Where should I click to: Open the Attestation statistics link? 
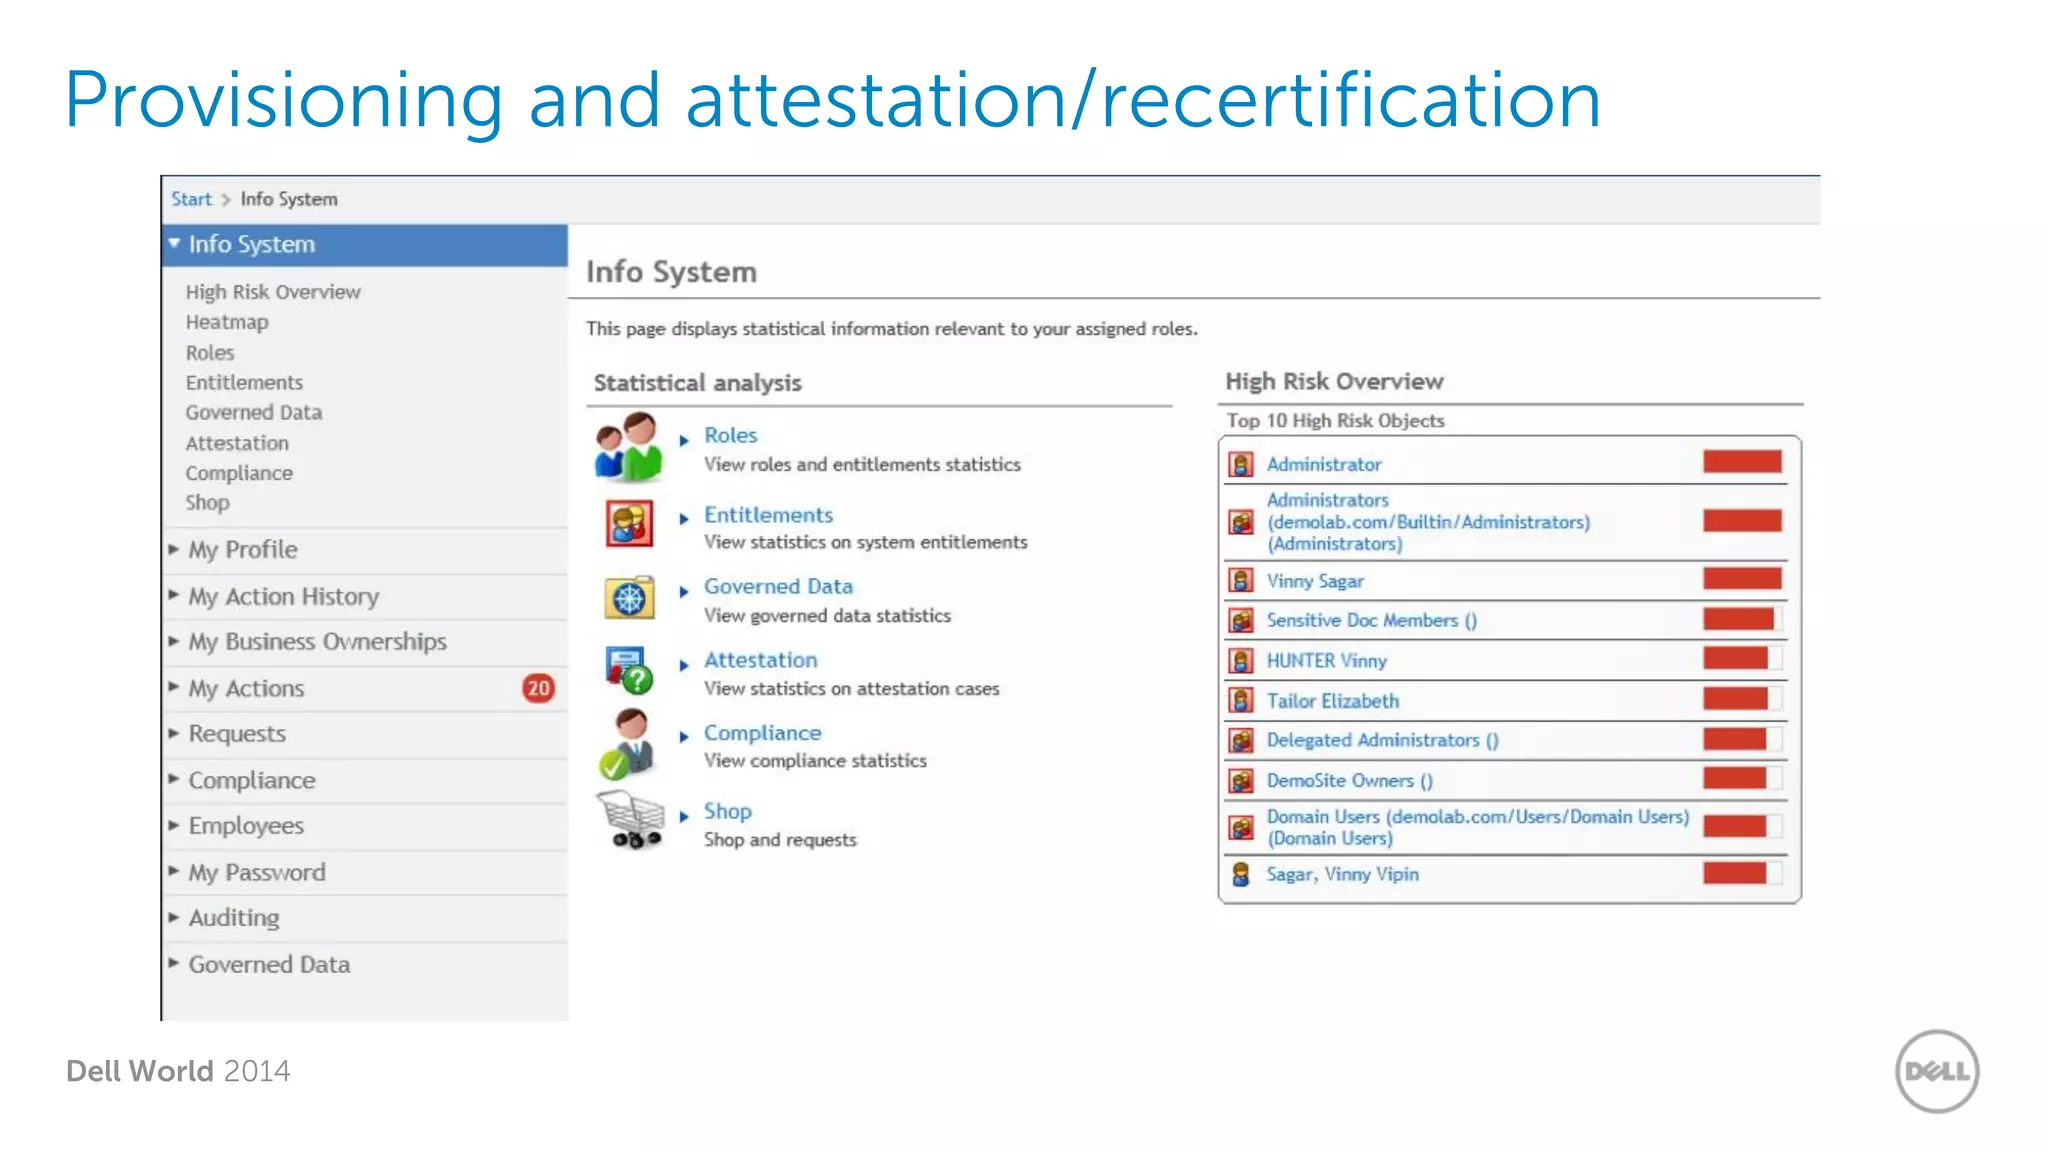[760, 660]
